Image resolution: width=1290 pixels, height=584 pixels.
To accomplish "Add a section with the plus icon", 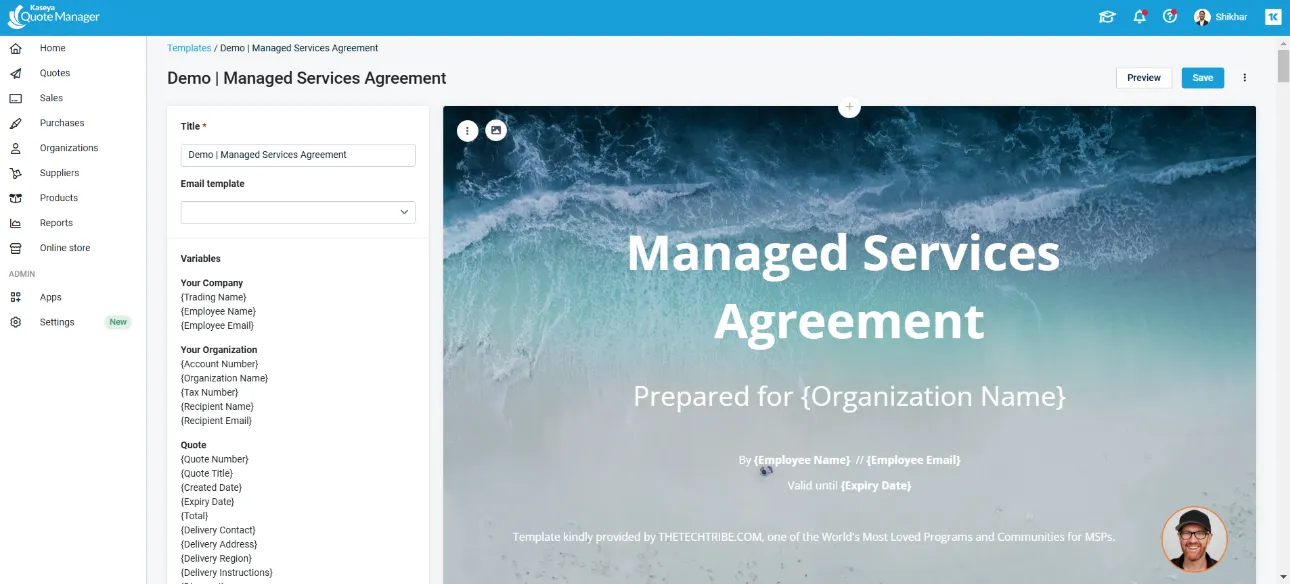I will tap(849, 106).
